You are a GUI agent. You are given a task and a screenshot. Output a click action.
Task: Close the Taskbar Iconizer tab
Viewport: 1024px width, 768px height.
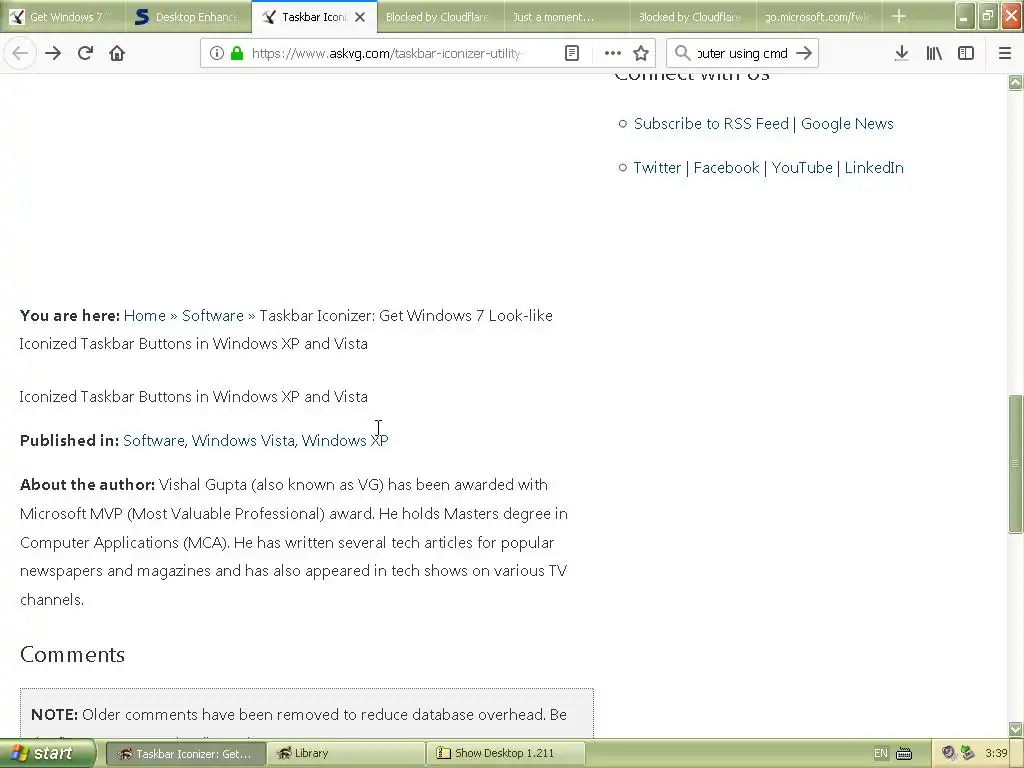[360, 17]
